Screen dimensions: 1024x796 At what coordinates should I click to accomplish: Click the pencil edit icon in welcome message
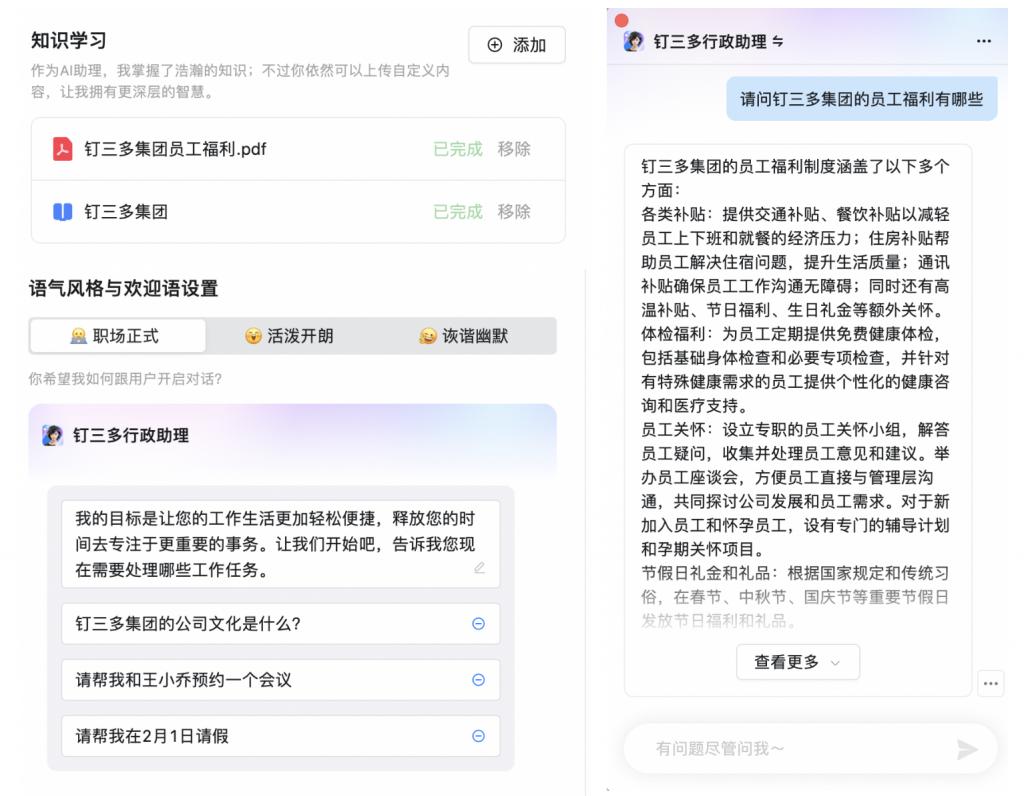(x=479, y=567)
